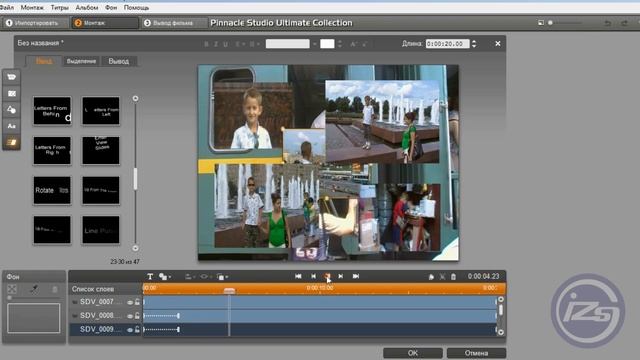Toggle italic text formatting

pyautogui.click(x=216, y=44)
